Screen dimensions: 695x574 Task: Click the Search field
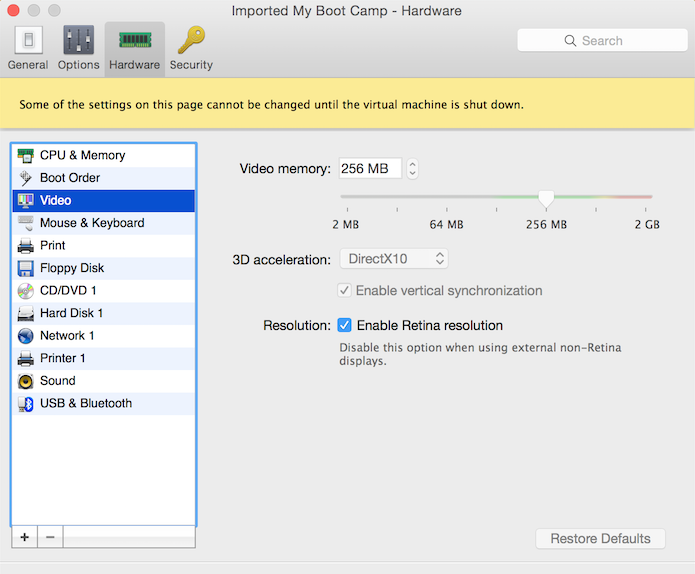pos(602,40)
